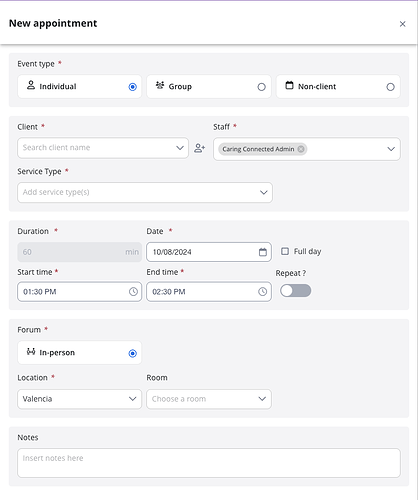Open the date picker calendar icon
The image size is (418, 500).
263,252
